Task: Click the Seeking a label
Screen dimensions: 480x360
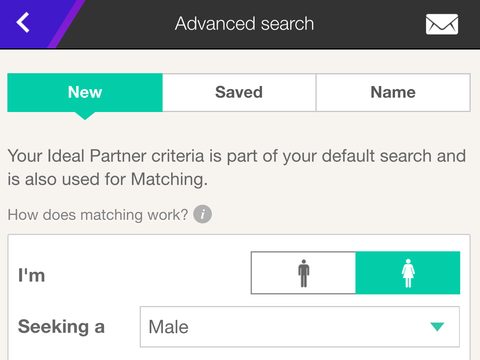Action: 61,327
